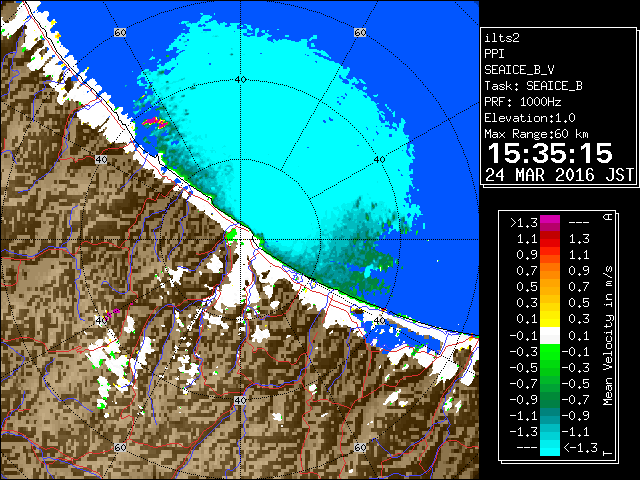Click the 15:35:15 timestamp
The image size is (640, 480).
pyautogui.click(x=550, y=153)
